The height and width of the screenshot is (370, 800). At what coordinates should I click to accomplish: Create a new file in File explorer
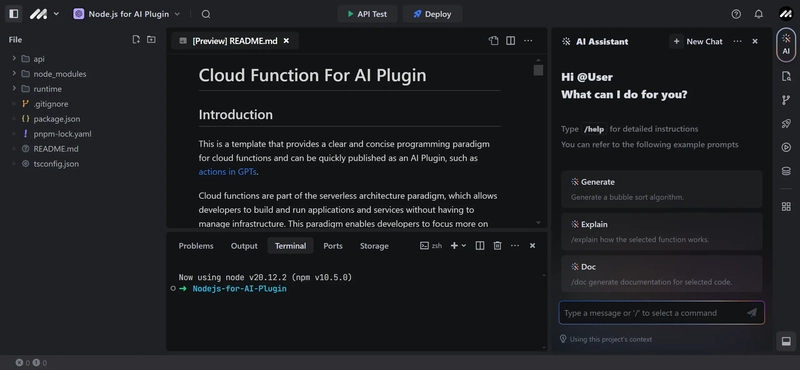point(136,39)
